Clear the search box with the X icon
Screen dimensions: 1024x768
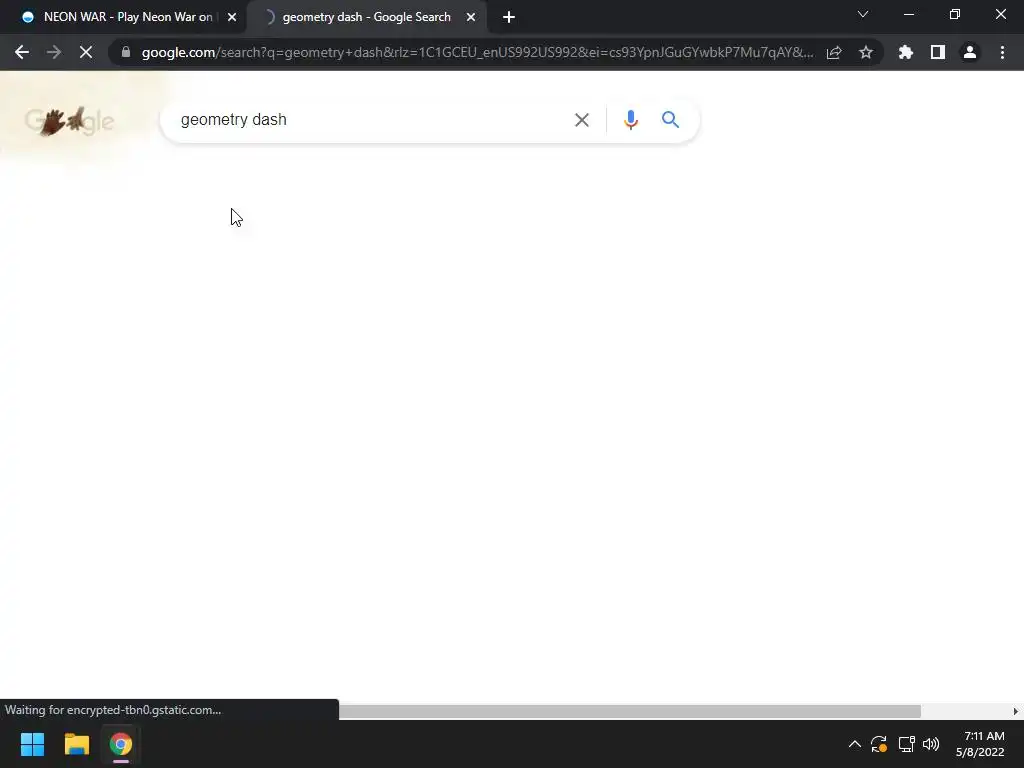(x=581, y=120)
